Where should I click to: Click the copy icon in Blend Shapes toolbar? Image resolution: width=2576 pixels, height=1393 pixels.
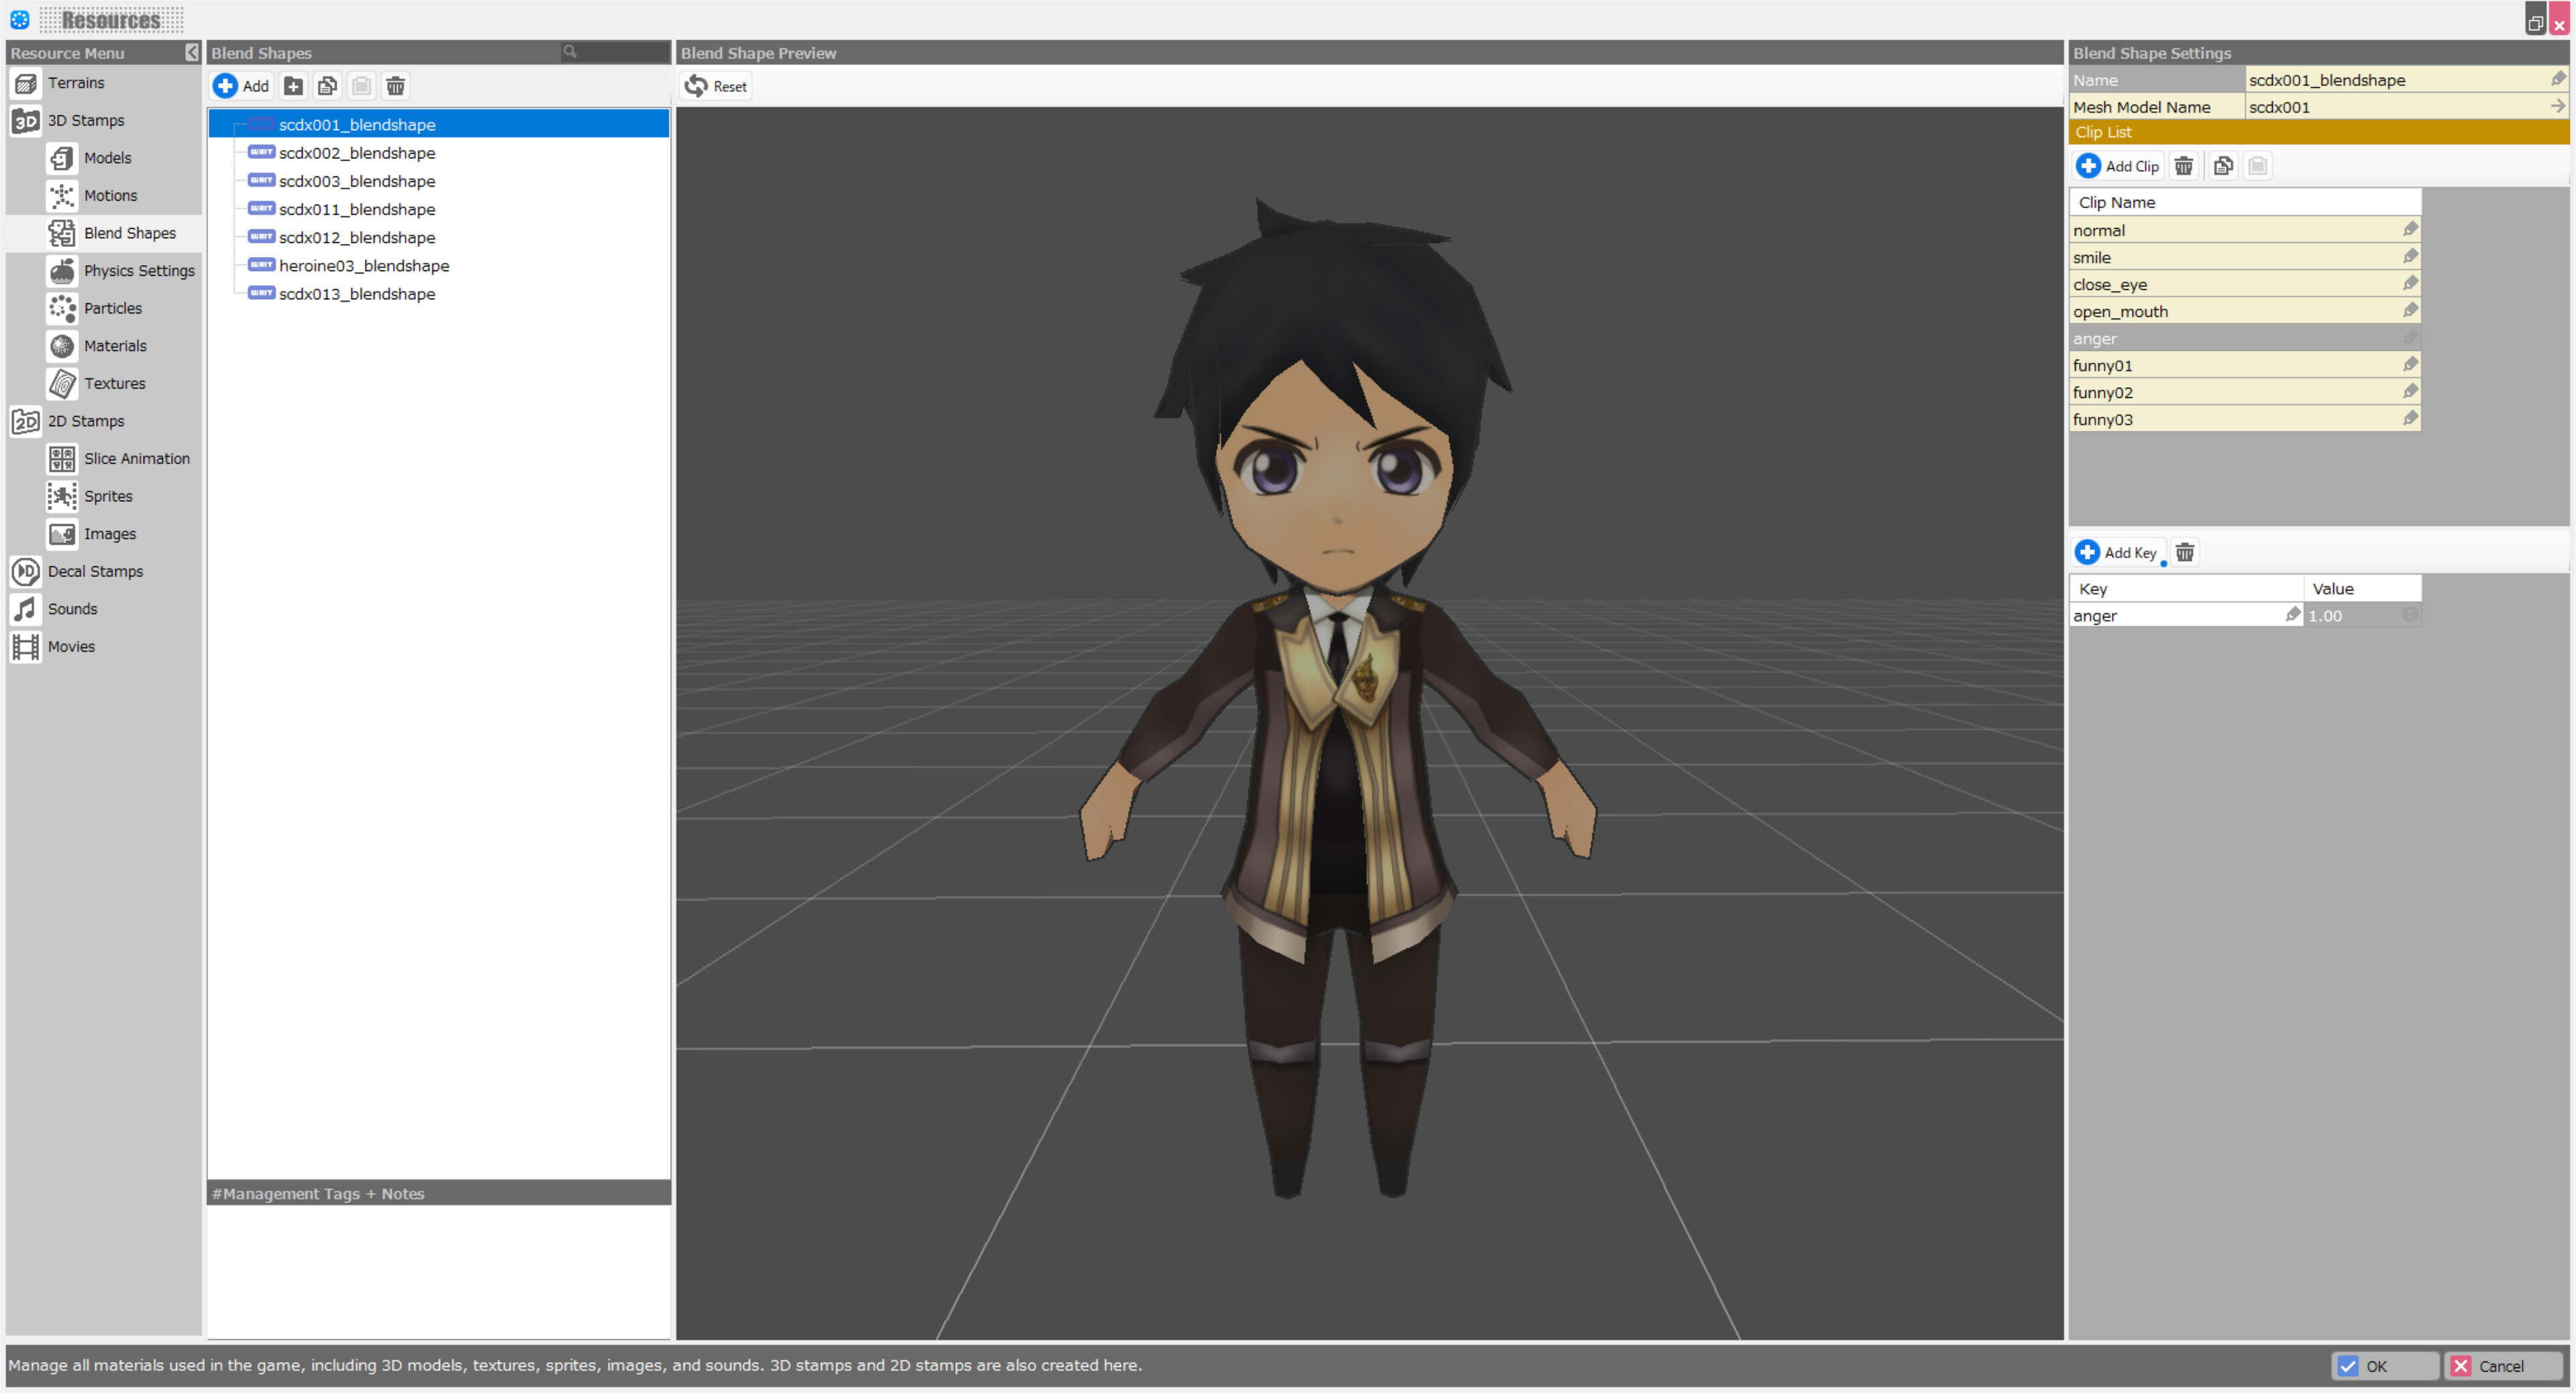pyautogui.click(x=327, y=86)
